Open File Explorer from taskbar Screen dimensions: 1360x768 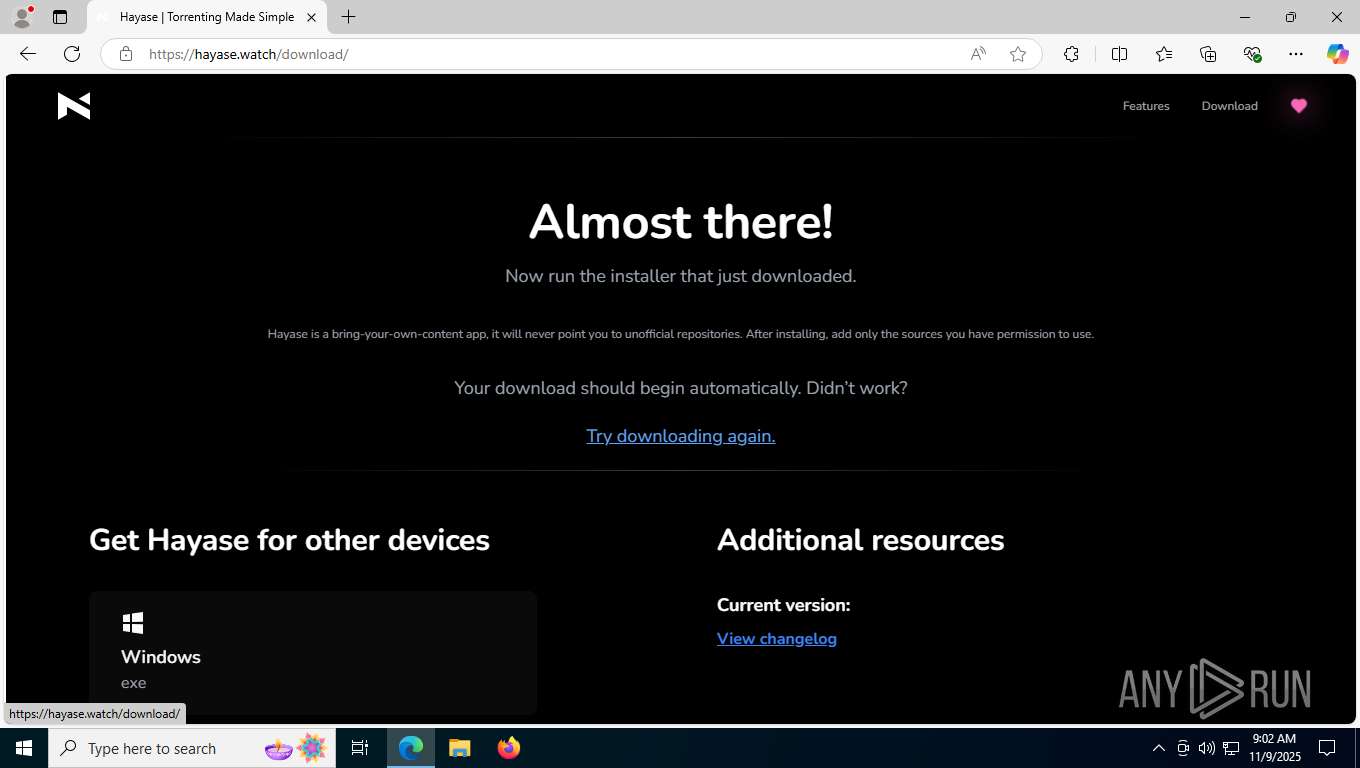[x=459, y=748]
